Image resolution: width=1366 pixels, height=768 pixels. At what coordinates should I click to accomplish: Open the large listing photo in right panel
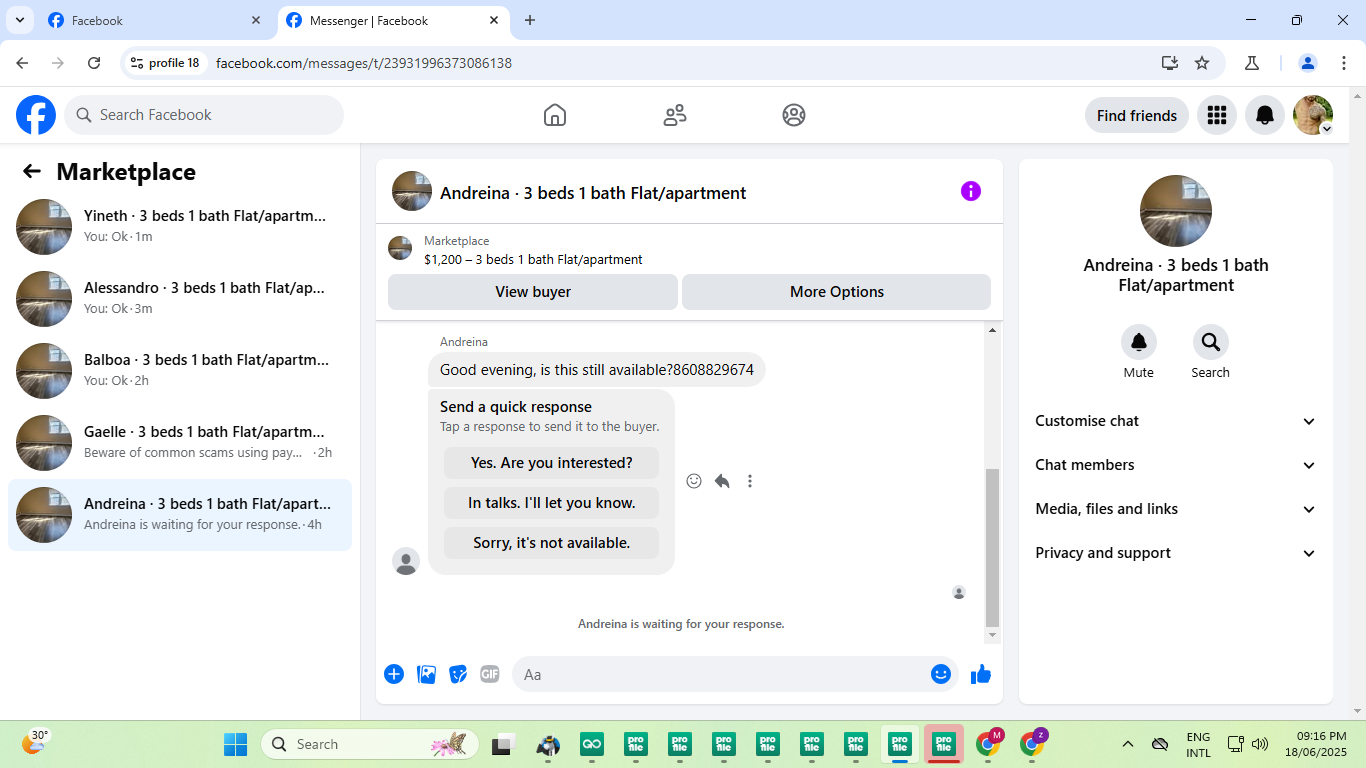coord(1176,211)
